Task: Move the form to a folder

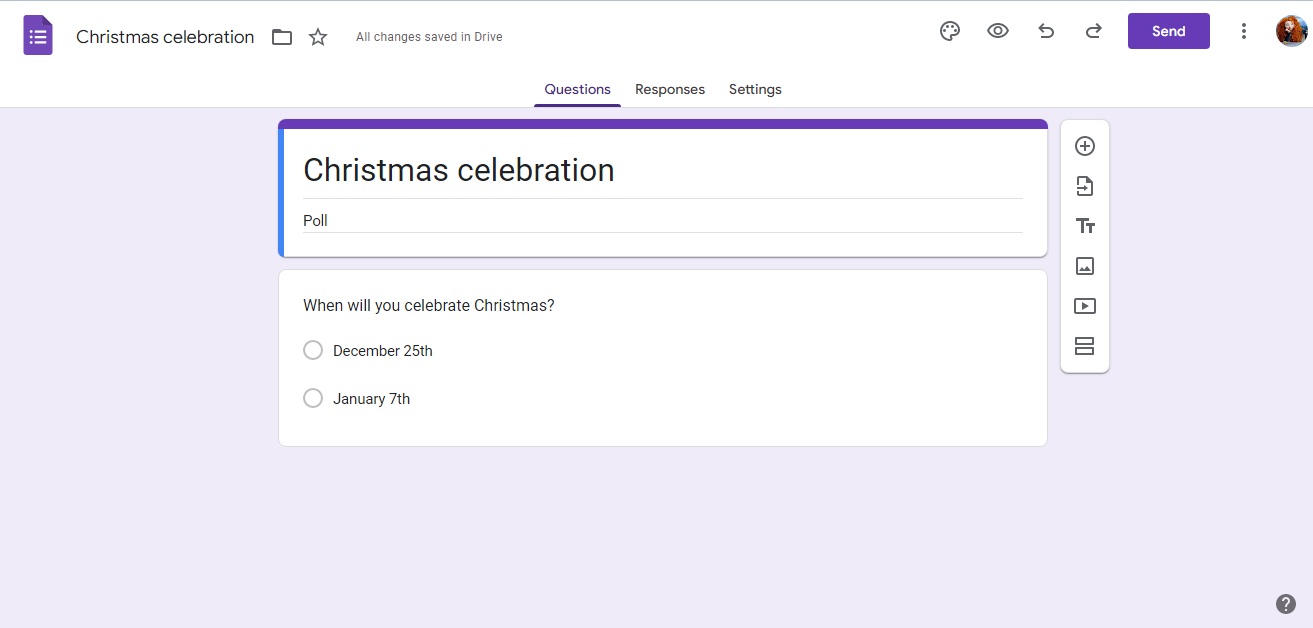Action: click(x=282, y=37)
